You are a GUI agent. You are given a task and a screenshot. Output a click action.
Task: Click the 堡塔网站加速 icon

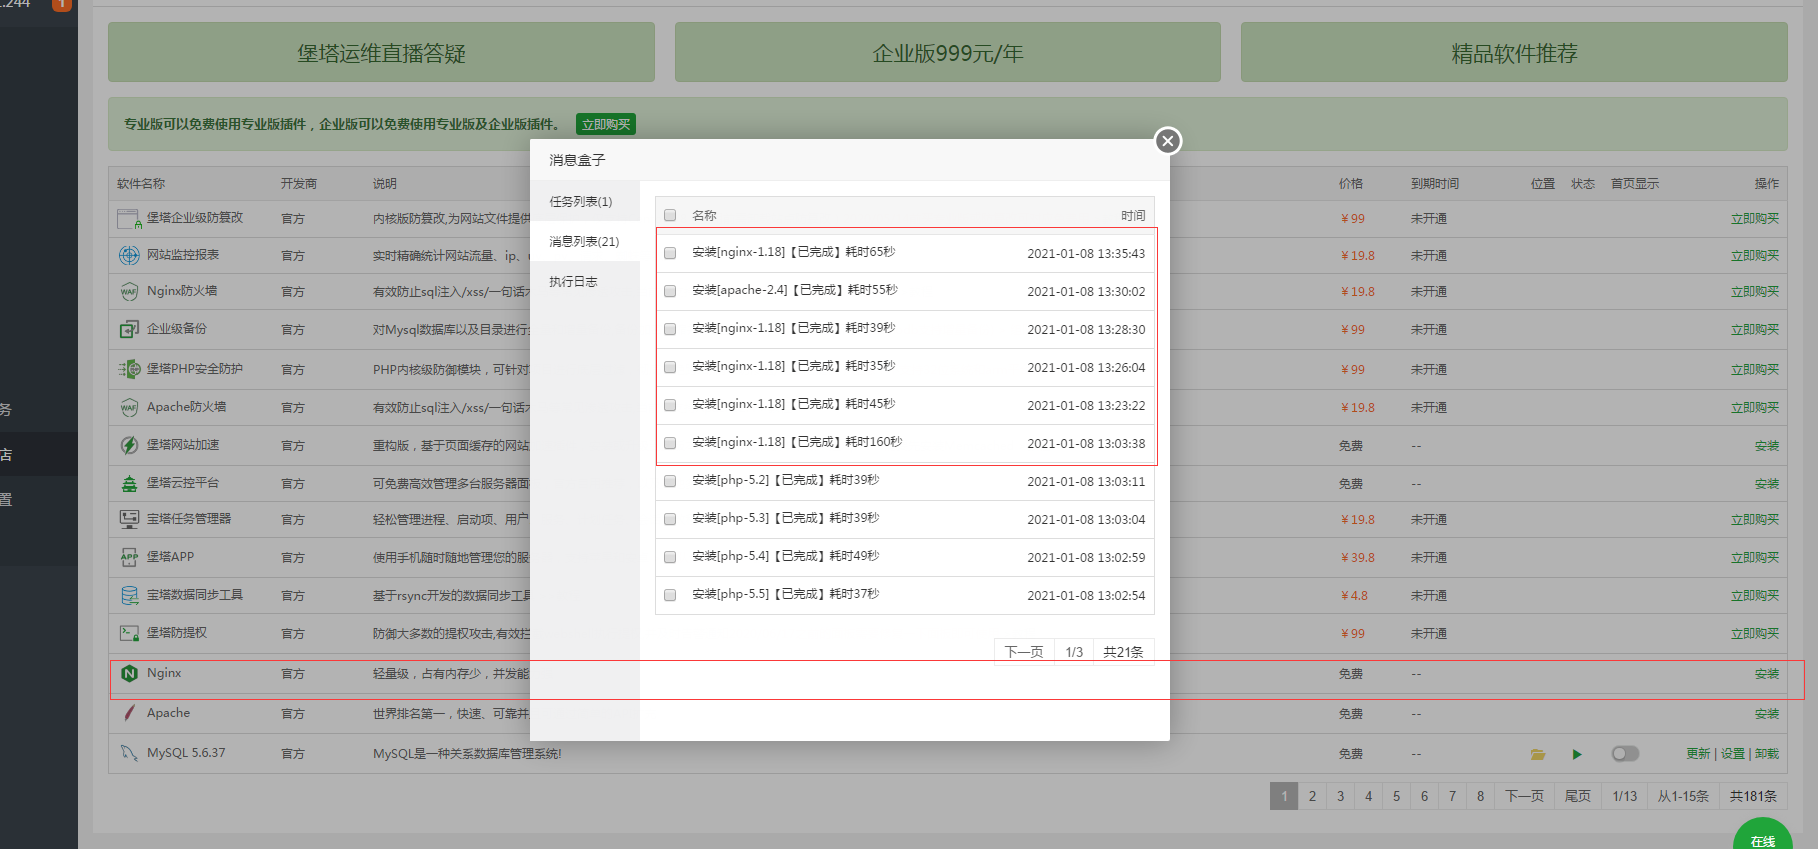tap(129, 445)
